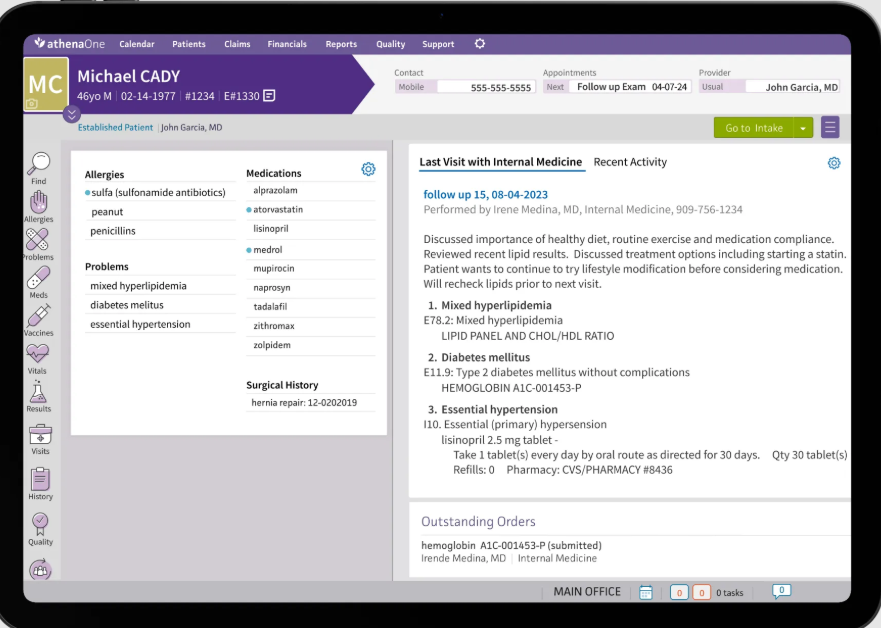Viewport: 881px width, 628px height.
Task: Click the Established Patient link
Action: point(115,128)
